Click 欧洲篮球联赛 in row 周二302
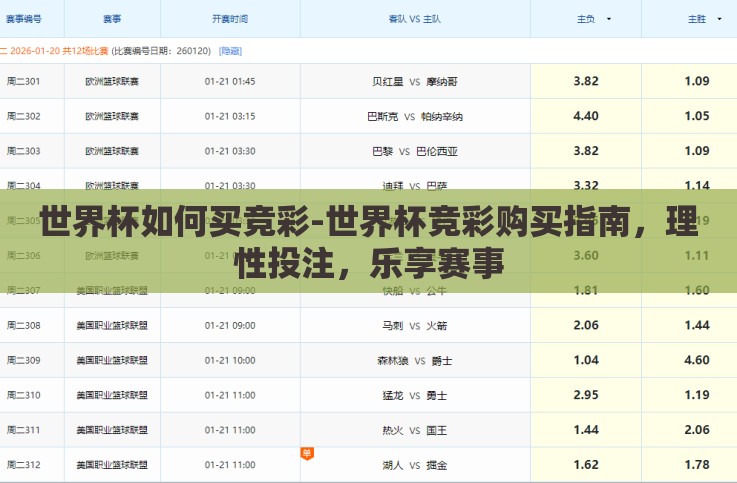This screenshot has height=483, width=737. [112, 116]
